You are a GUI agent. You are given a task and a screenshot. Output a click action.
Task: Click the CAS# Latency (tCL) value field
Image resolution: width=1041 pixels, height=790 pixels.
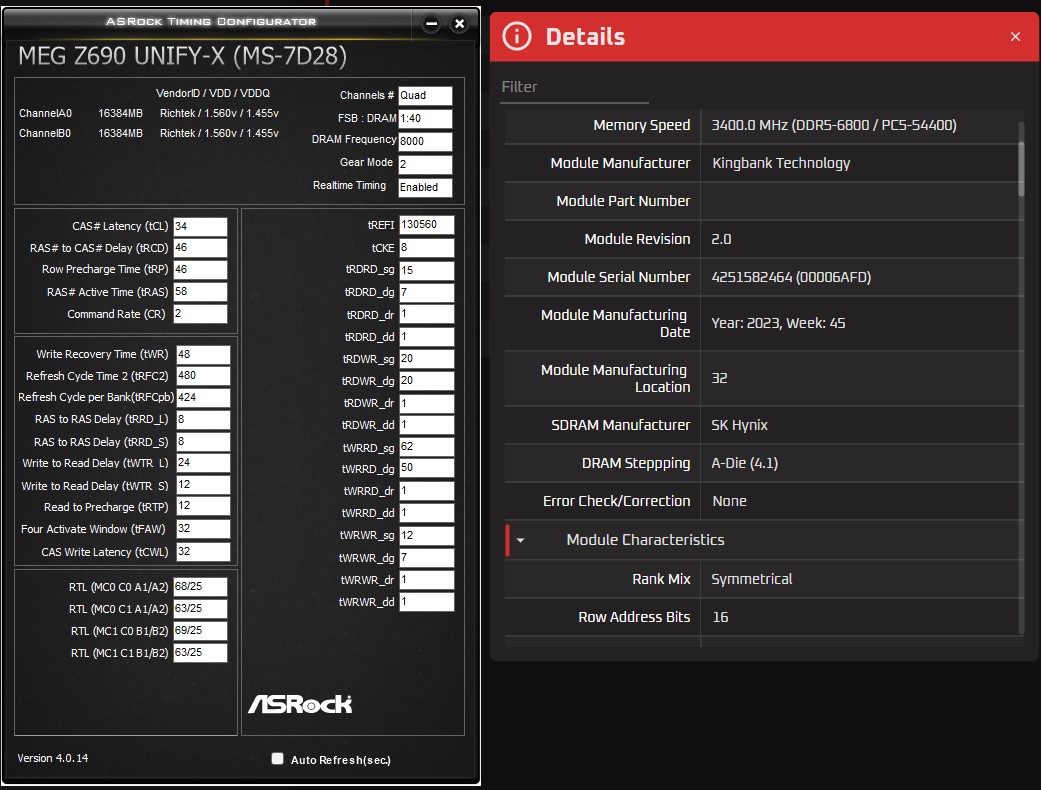pos(200,226)
